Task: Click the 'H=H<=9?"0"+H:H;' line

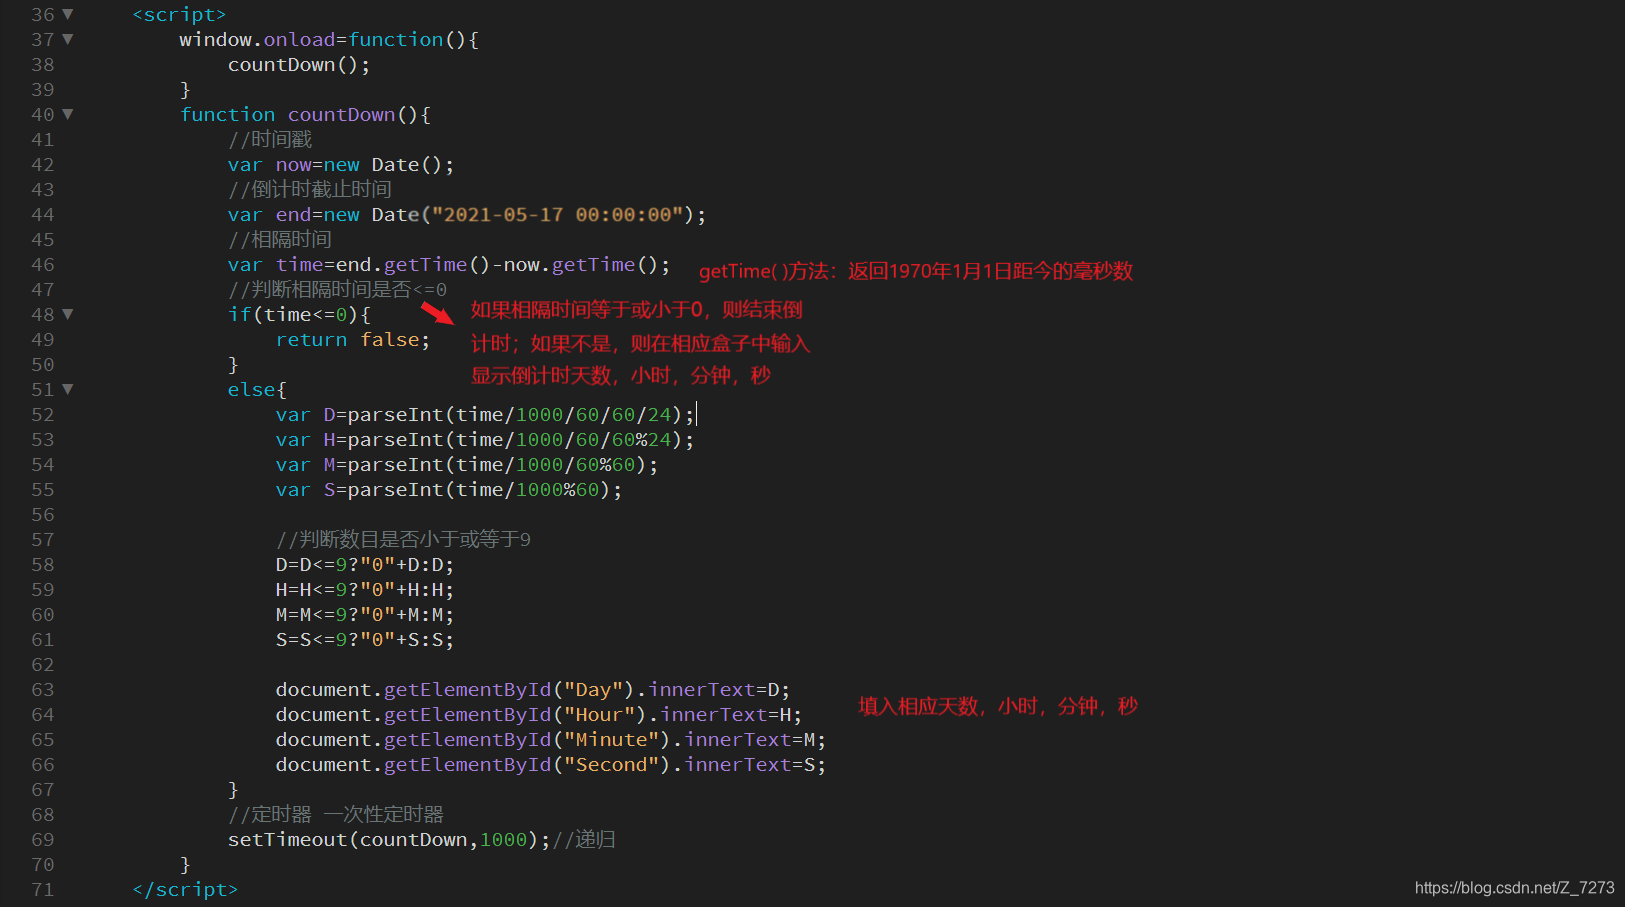Action: point(365,590)
